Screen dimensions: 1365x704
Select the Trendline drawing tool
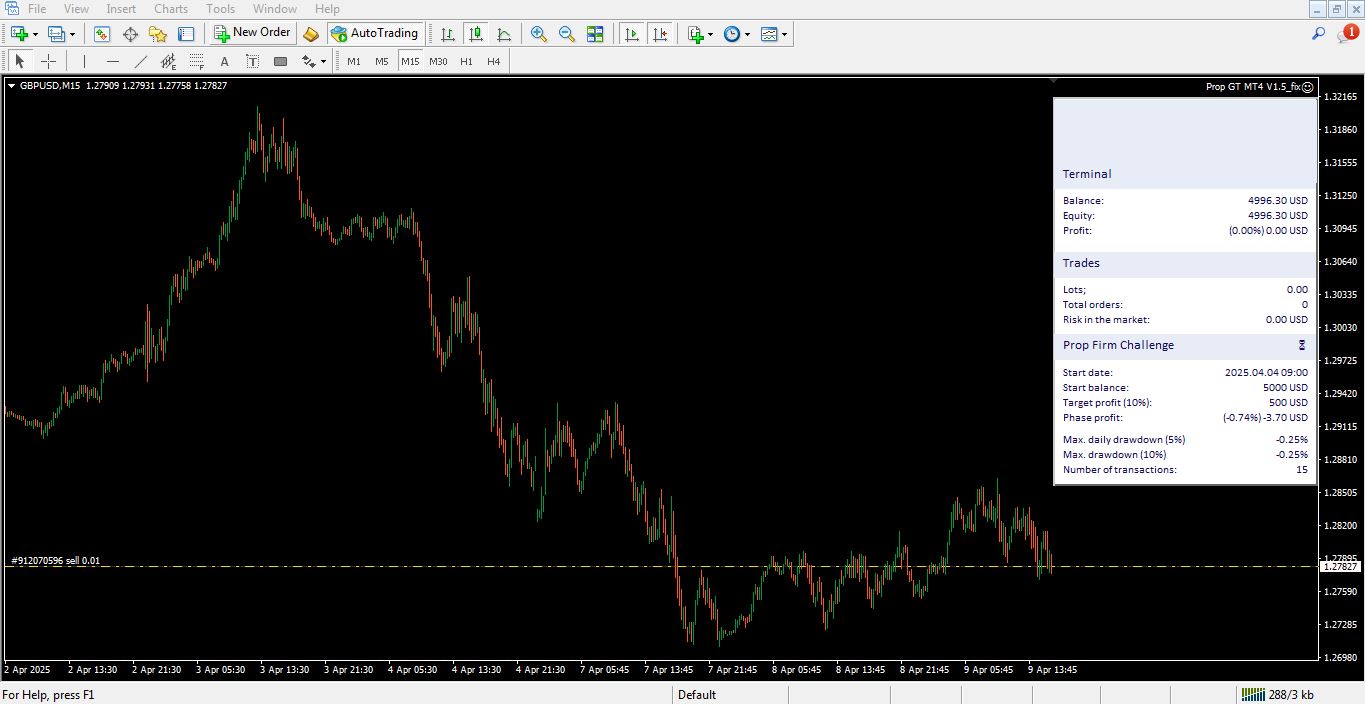pos(141,62)
